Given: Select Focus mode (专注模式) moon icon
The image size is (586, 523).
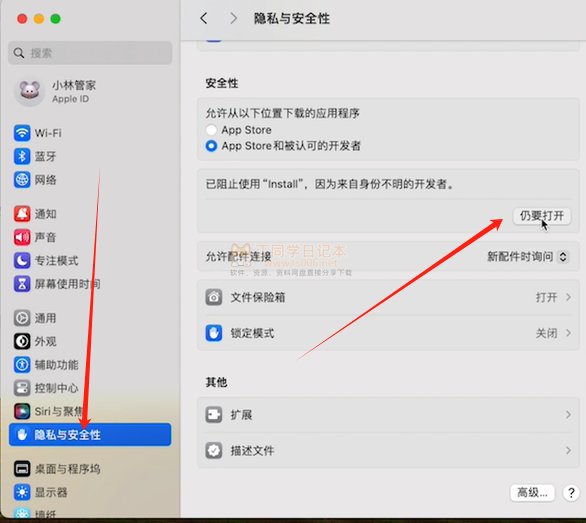Looking at the screenshot, I should coord(22,260).
